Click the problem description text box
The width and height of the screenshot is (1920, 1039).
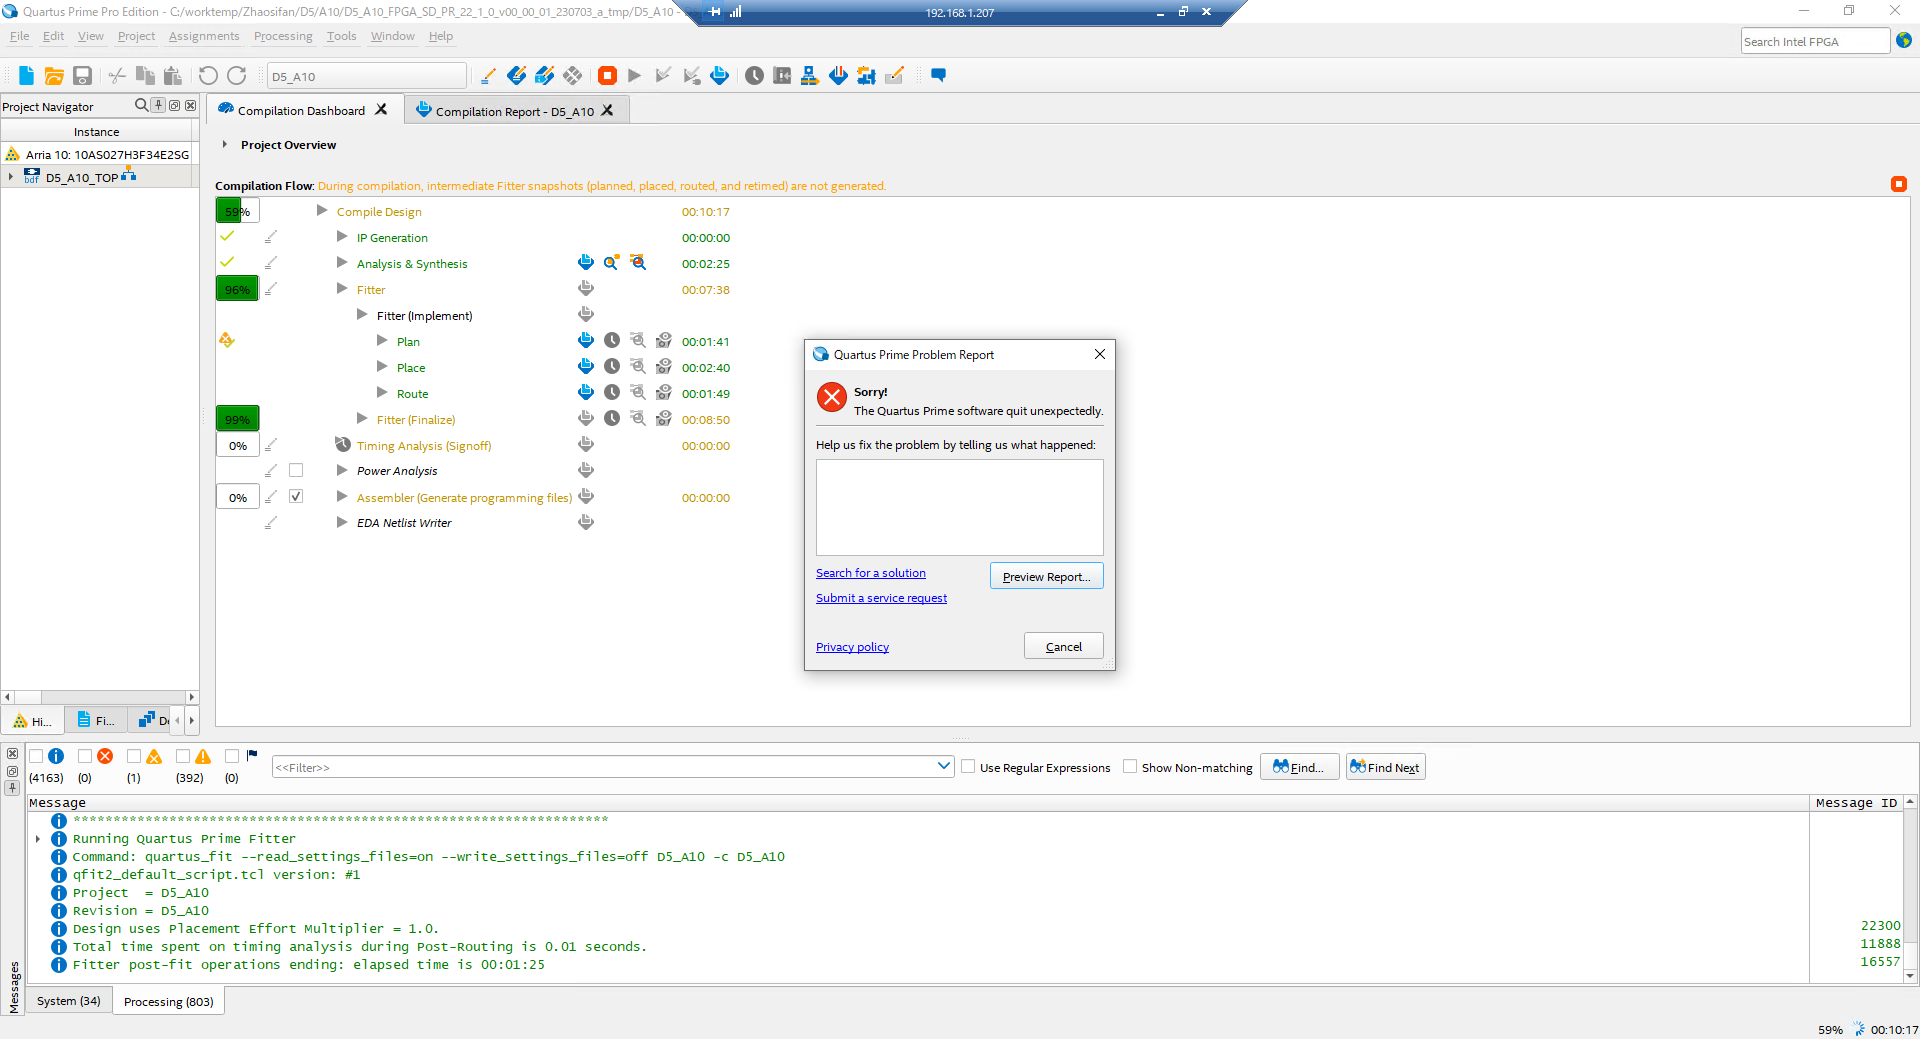coord(959,507)
